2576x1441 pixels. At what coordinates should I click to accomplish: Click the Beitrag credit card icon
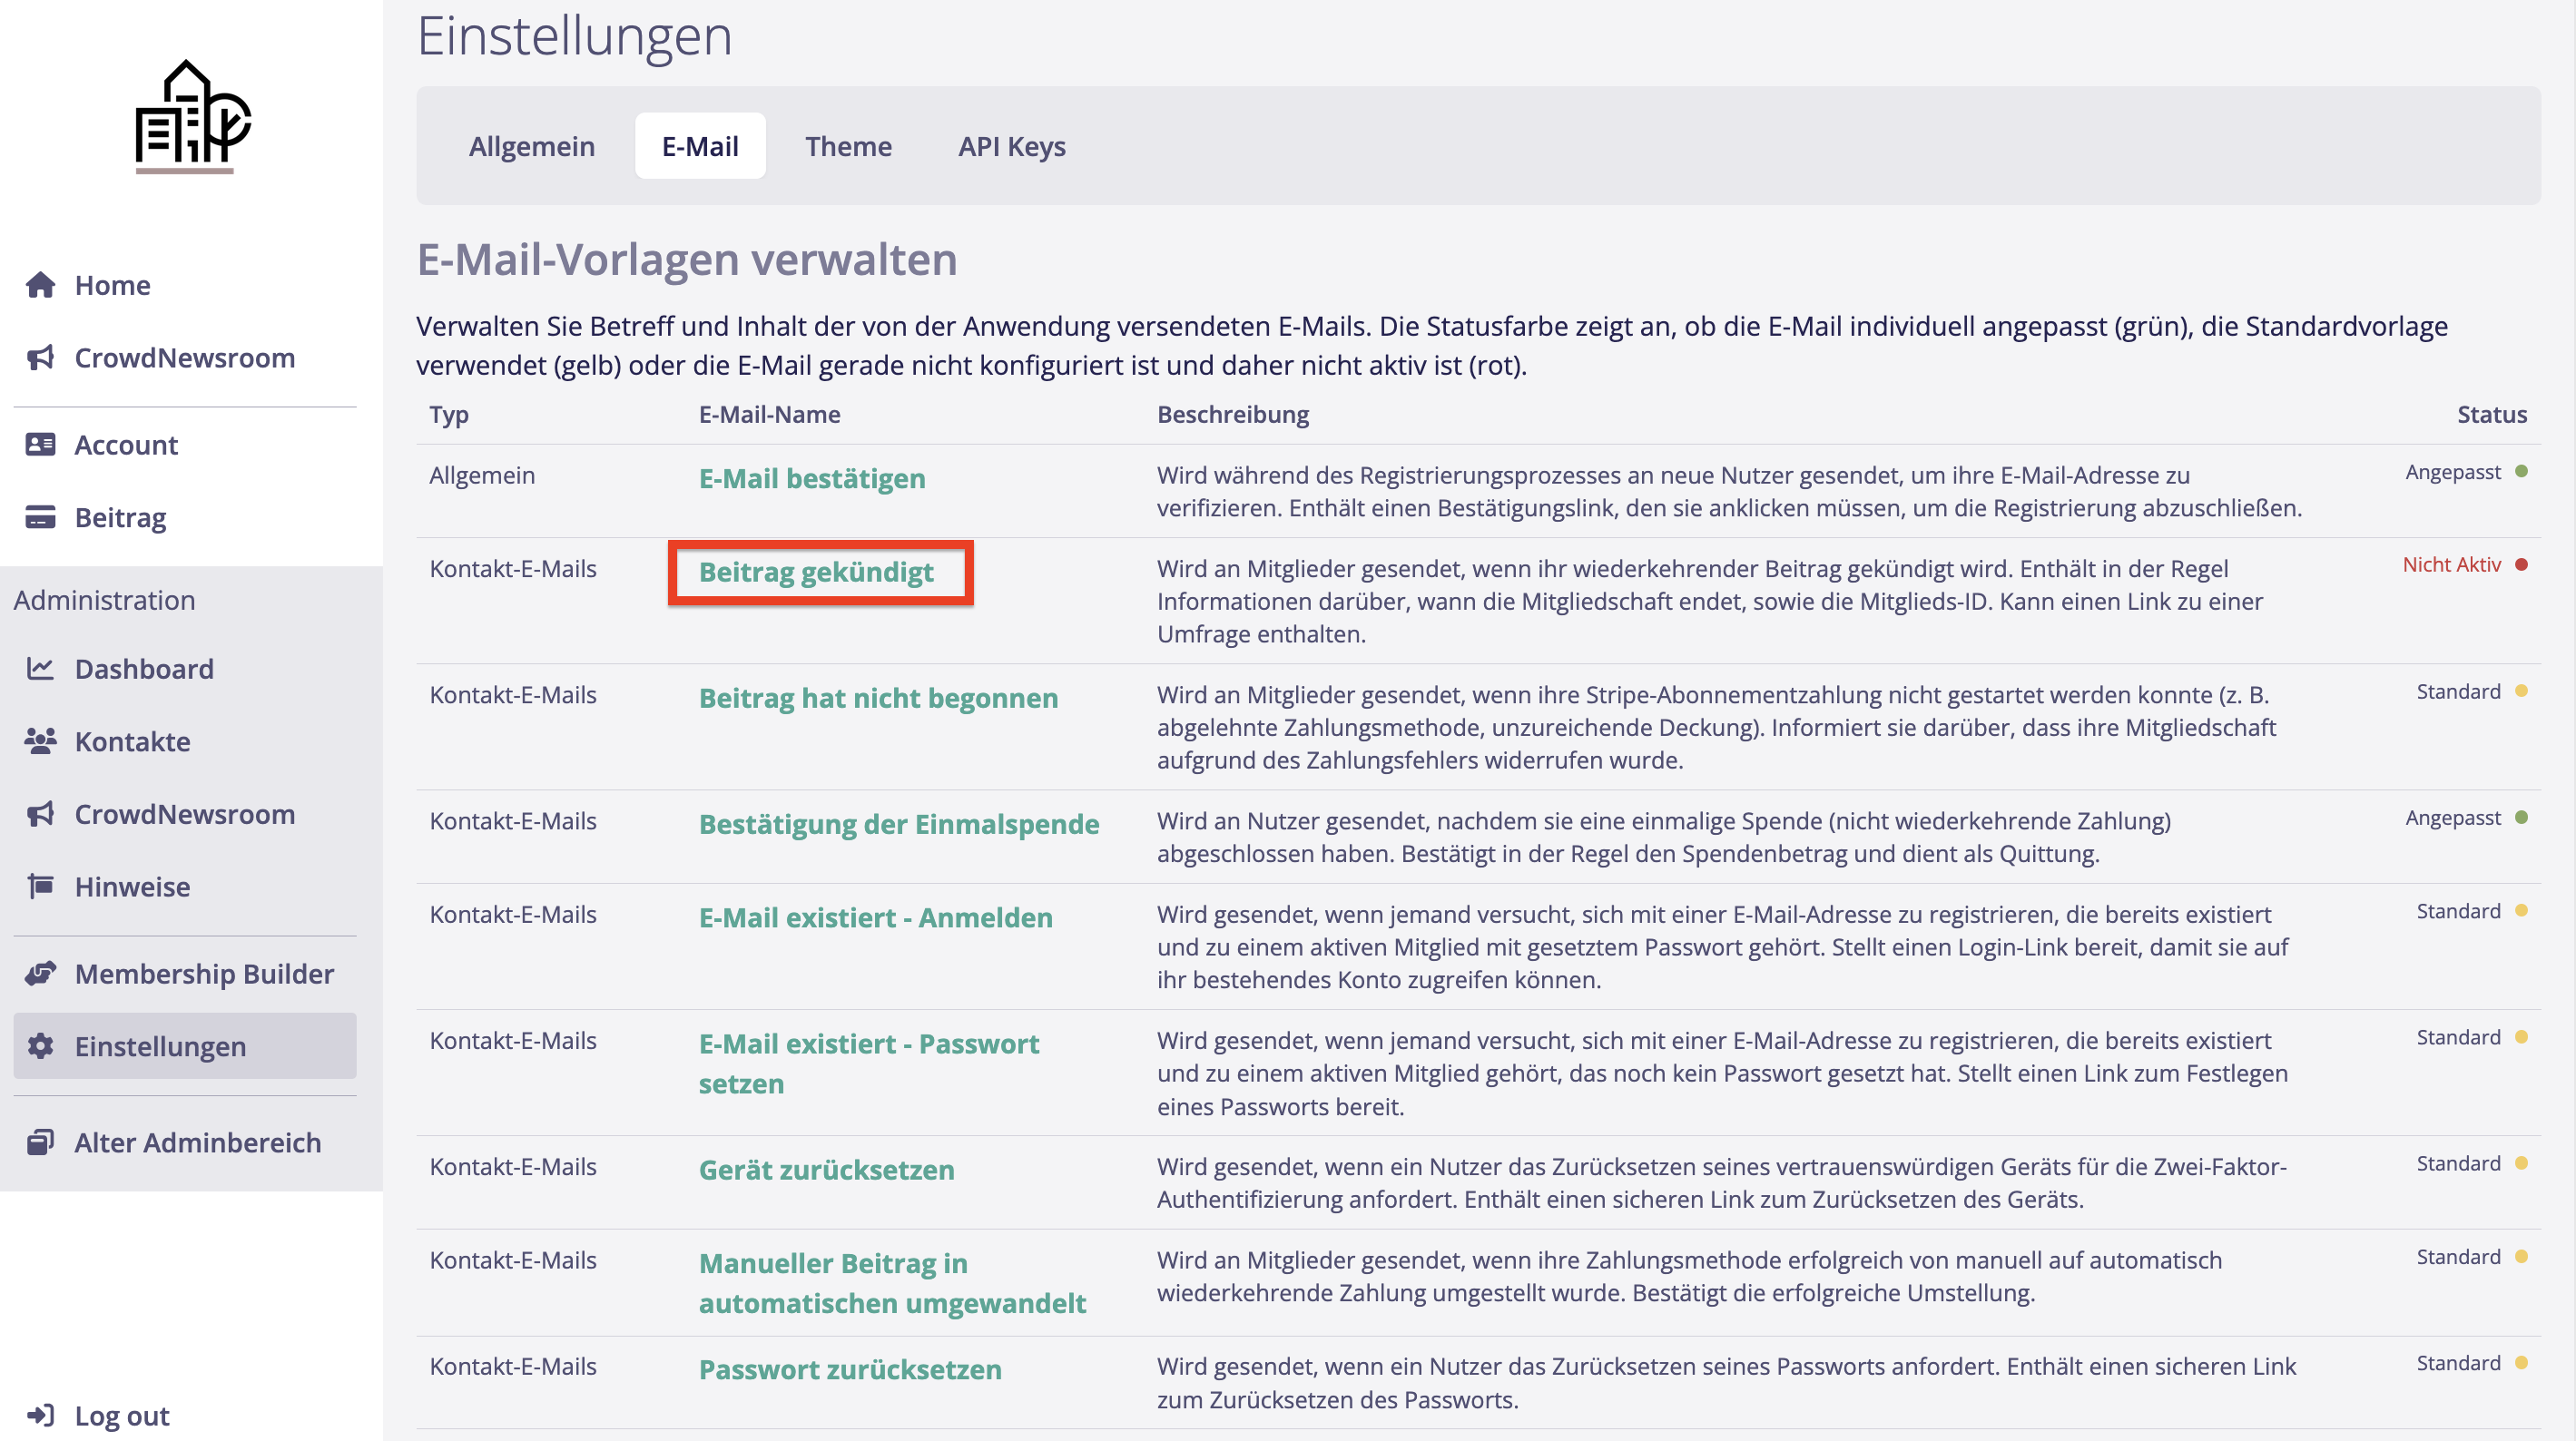click(x=40, y=517)
